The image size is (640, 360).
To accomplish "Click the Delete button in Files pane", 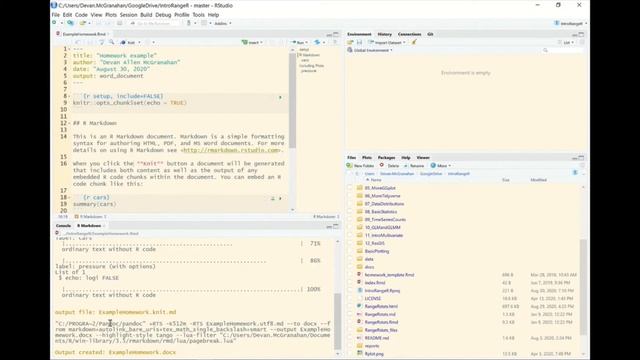I will click(389, 166).
